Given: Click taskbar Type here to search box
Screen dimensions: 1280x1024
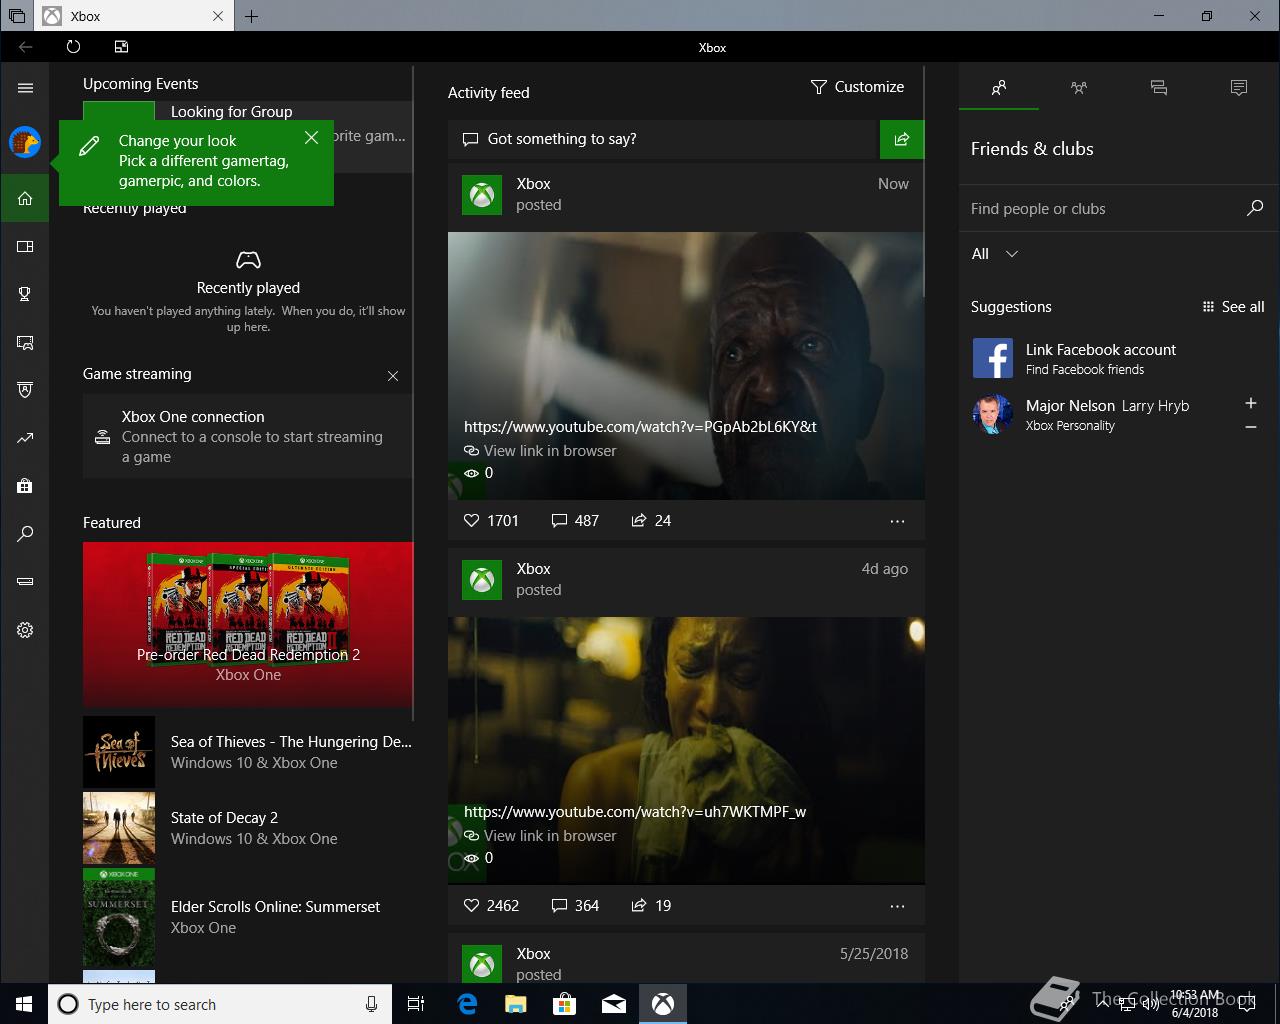Looking at the screenshot, I should tap(219, 1004).
